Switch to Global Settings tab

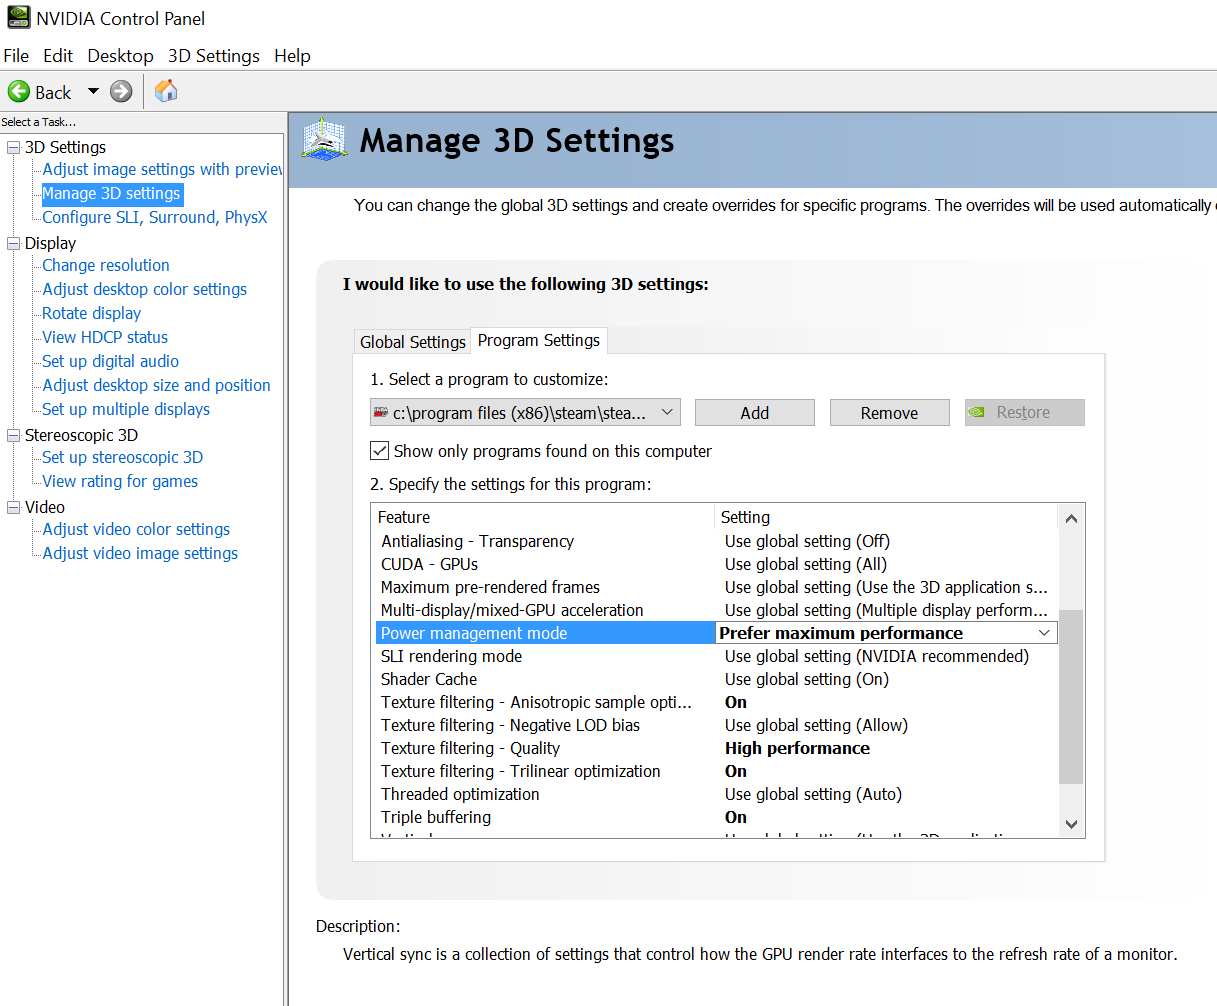tap(413, 342)
